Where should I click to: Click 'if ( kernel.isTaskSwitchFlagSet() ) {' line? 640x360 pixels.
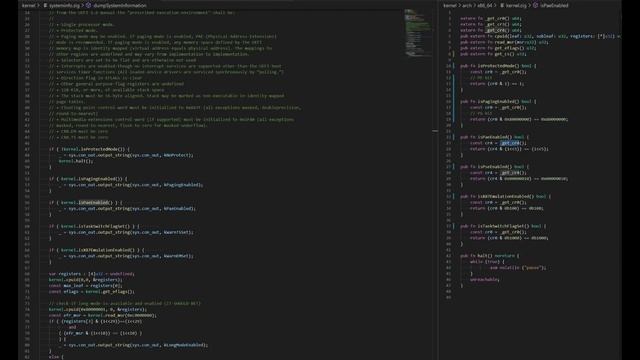[94, 226]
